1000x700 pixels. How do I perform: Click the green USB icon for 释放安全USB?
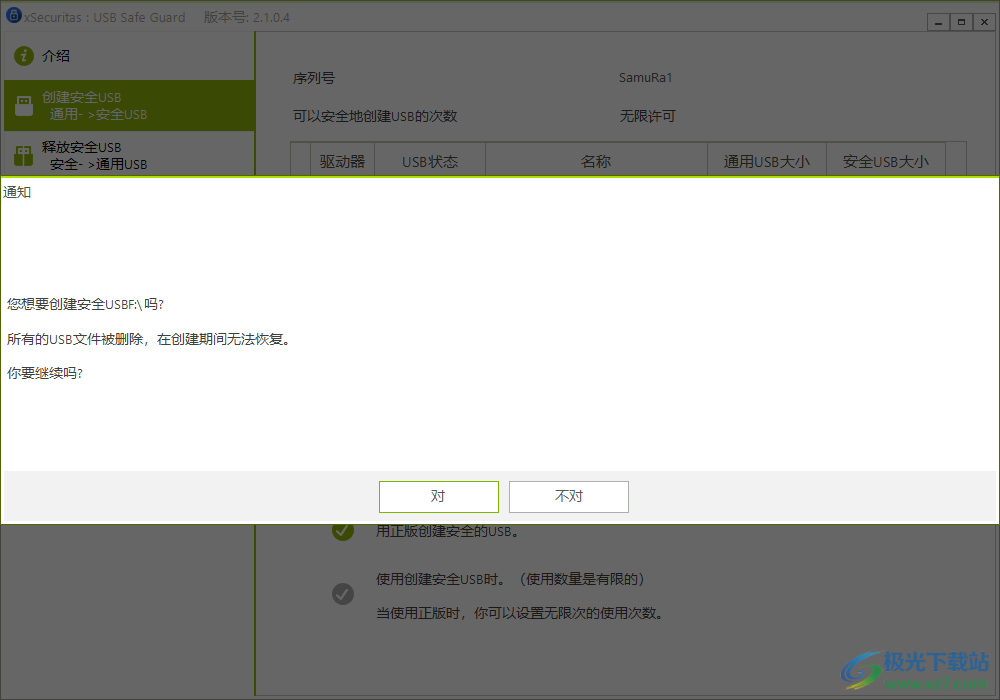24,155
